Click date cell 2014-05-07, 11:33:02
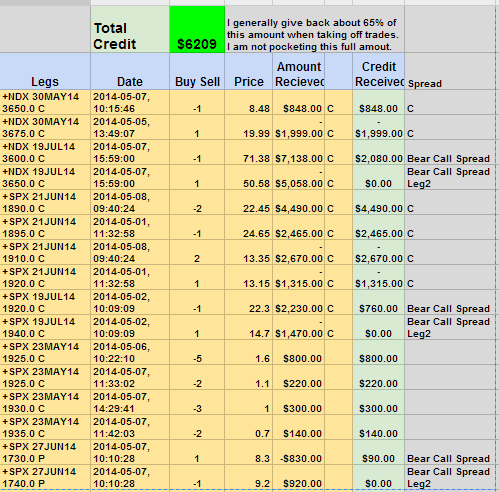This screenshot has height=492, width=499. (130, 377)
